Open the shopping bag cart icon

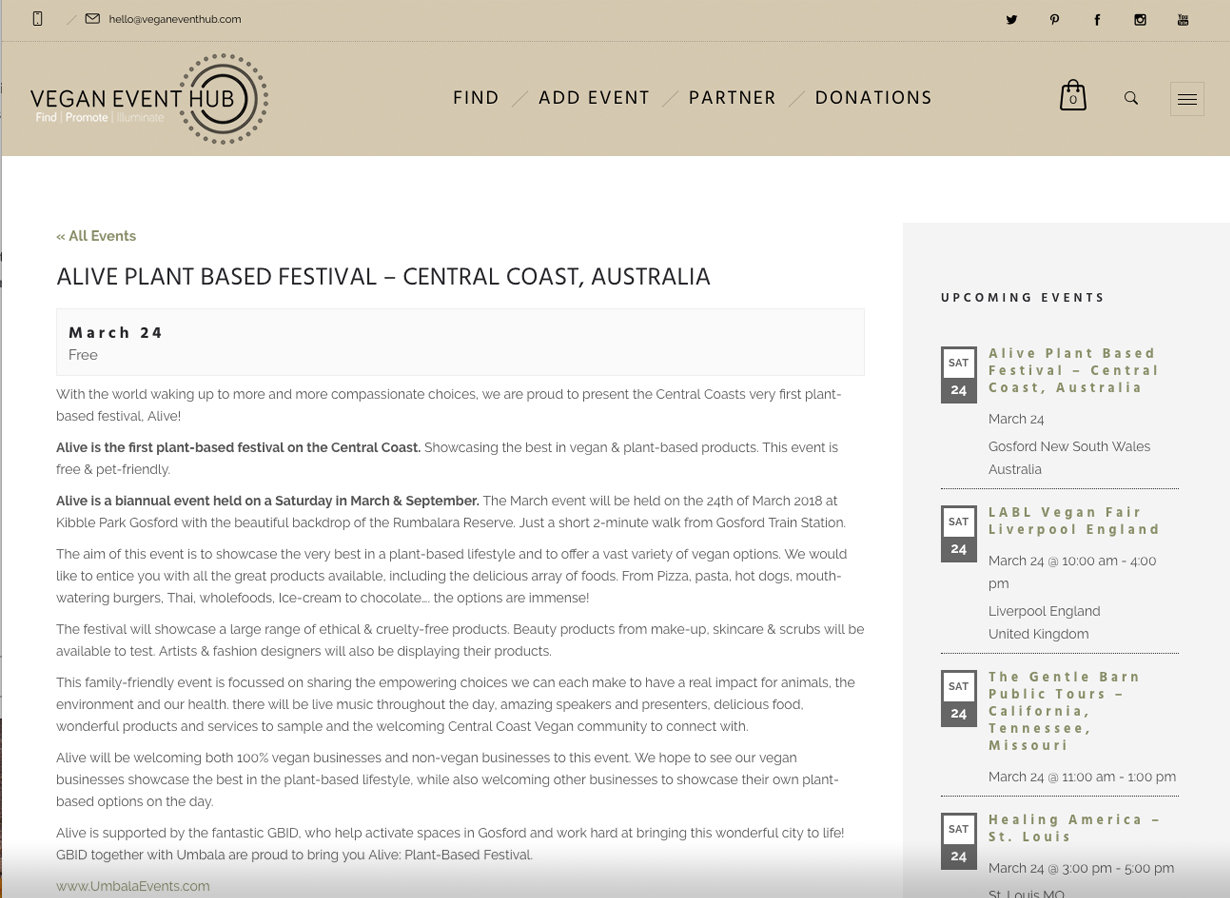click(1072, 96)
